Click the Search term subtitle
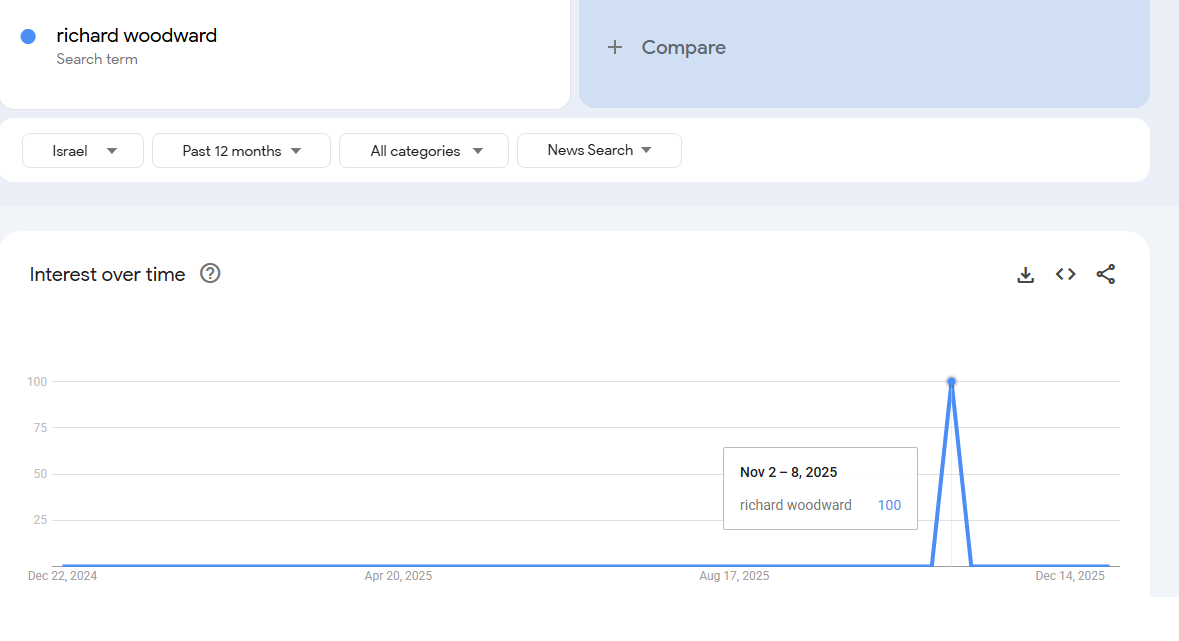Viewport: 1179px width, 641px height. pos(97,59)
